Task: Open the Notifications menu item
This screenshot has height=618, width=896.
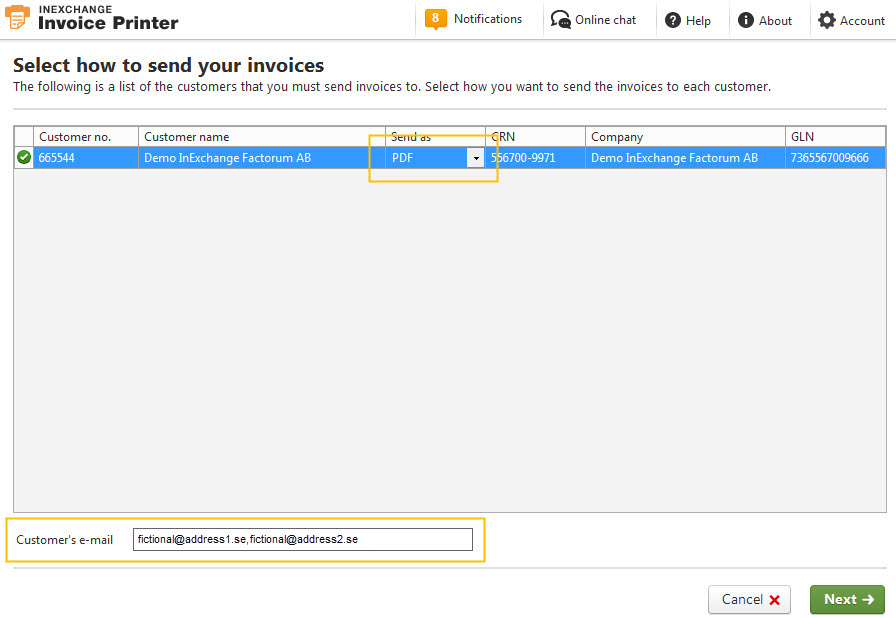Action: click(487, 19)
